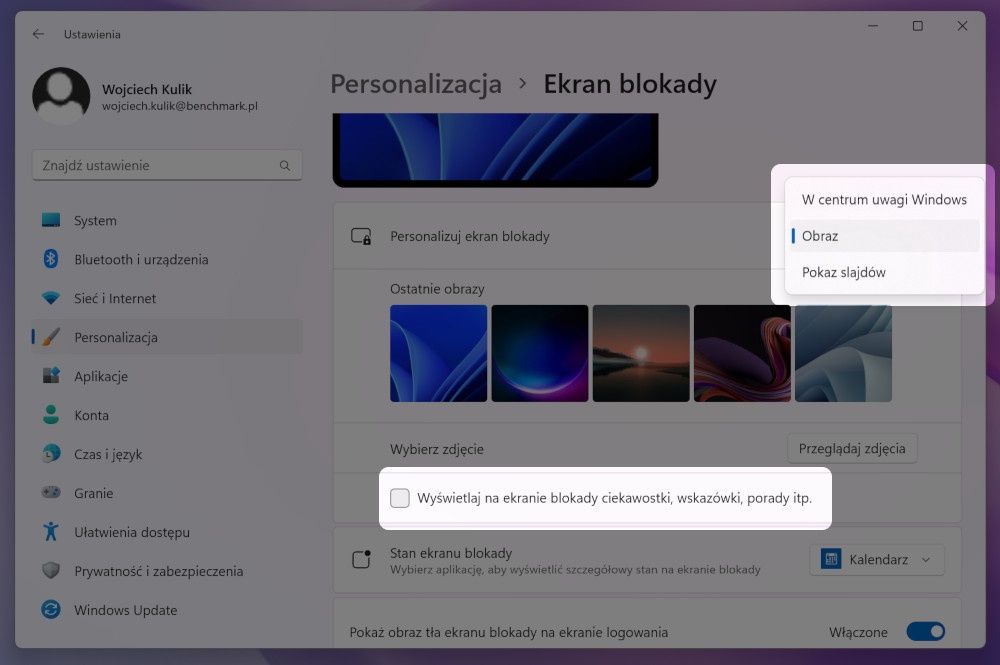This screenshot has height=665, width=1000.
Task: Choose the glowing sphere wallpaper thumbnail
Action: click(540, 353)
